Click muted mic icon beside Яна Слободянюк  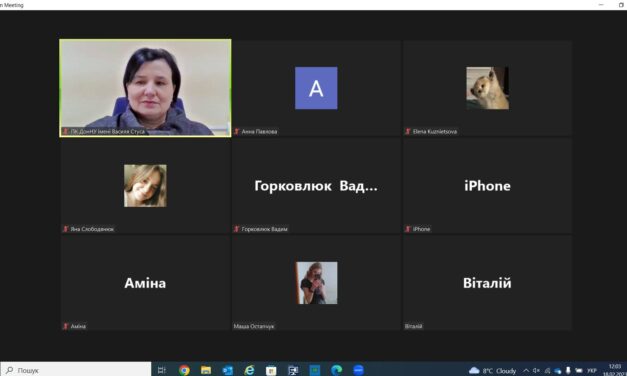[x=66, y=229]
